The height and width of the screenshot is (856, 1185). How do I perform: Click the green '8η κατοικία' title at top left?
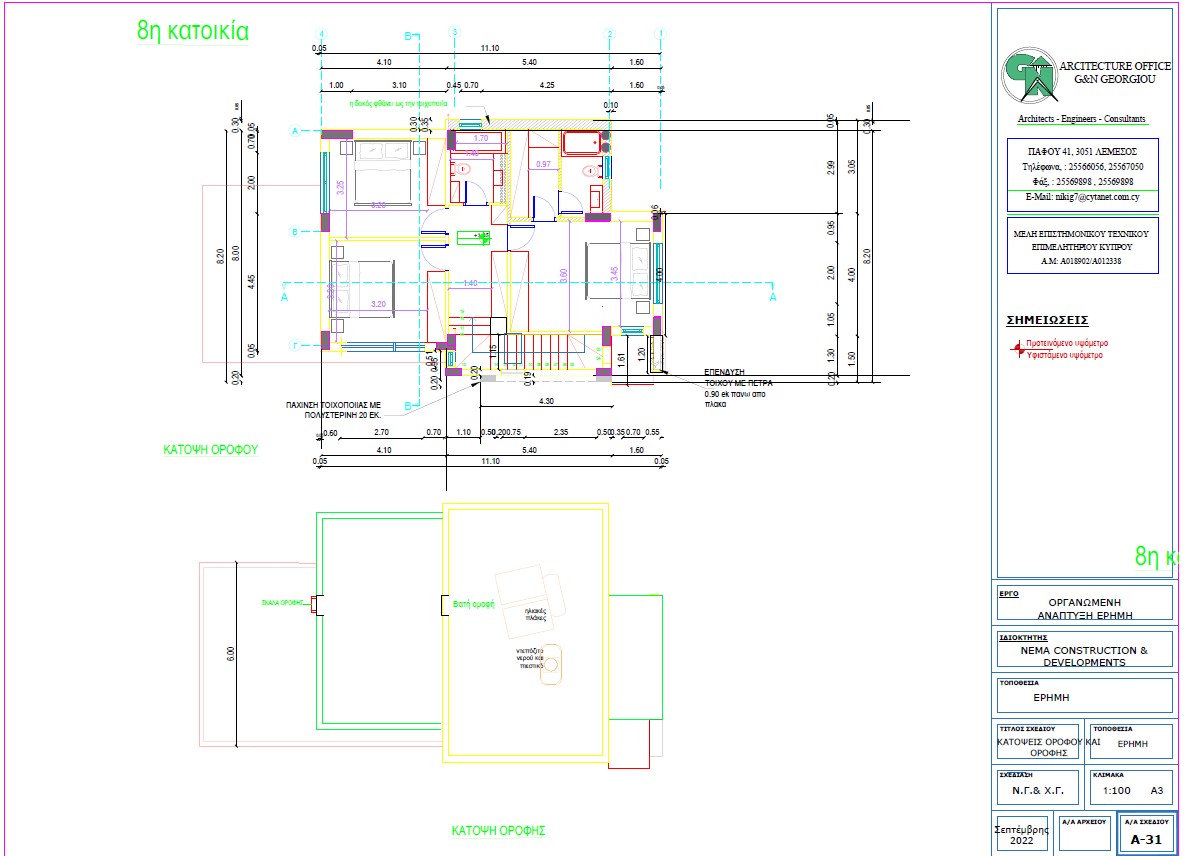193,31
